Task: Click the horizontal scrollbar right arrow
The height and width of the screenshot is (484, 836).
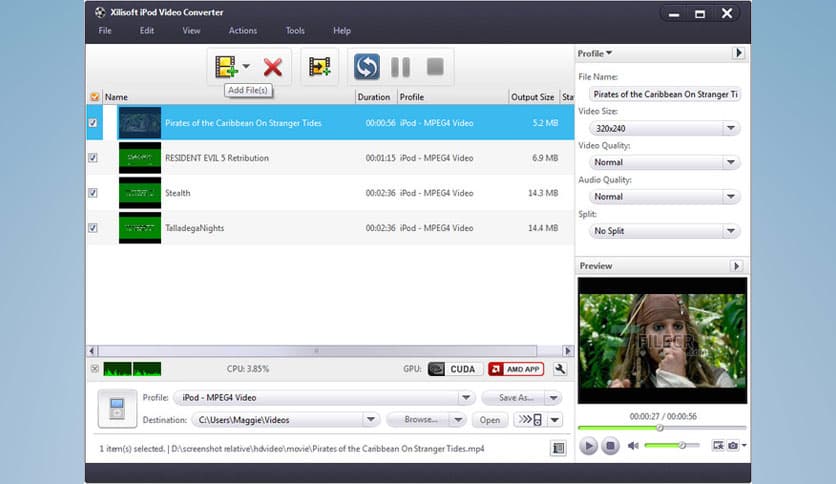Action: [x=567, y=351]
